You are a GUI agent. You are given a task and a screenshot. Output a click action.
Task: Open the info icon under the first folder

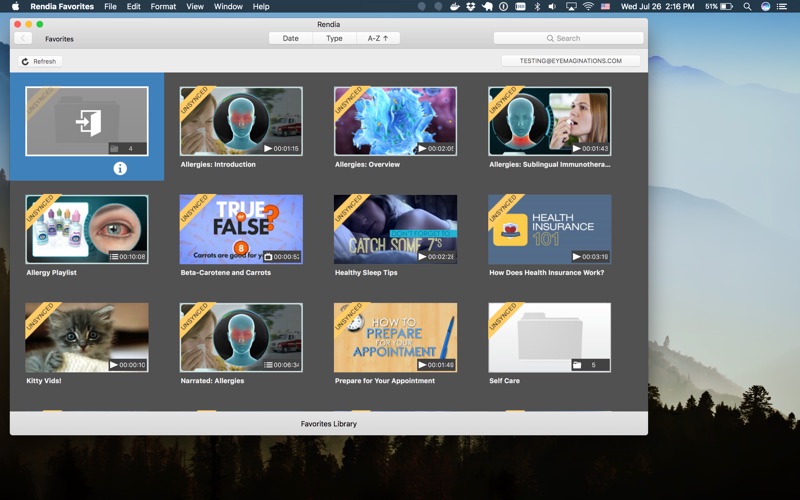120,168
